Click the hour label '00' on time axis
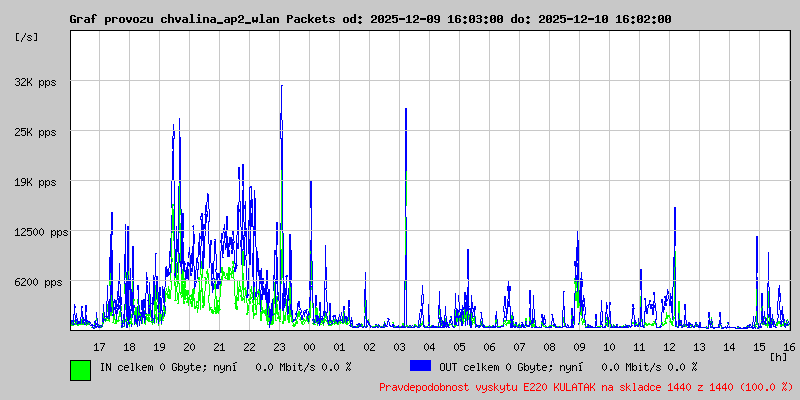 coord(309,347)
